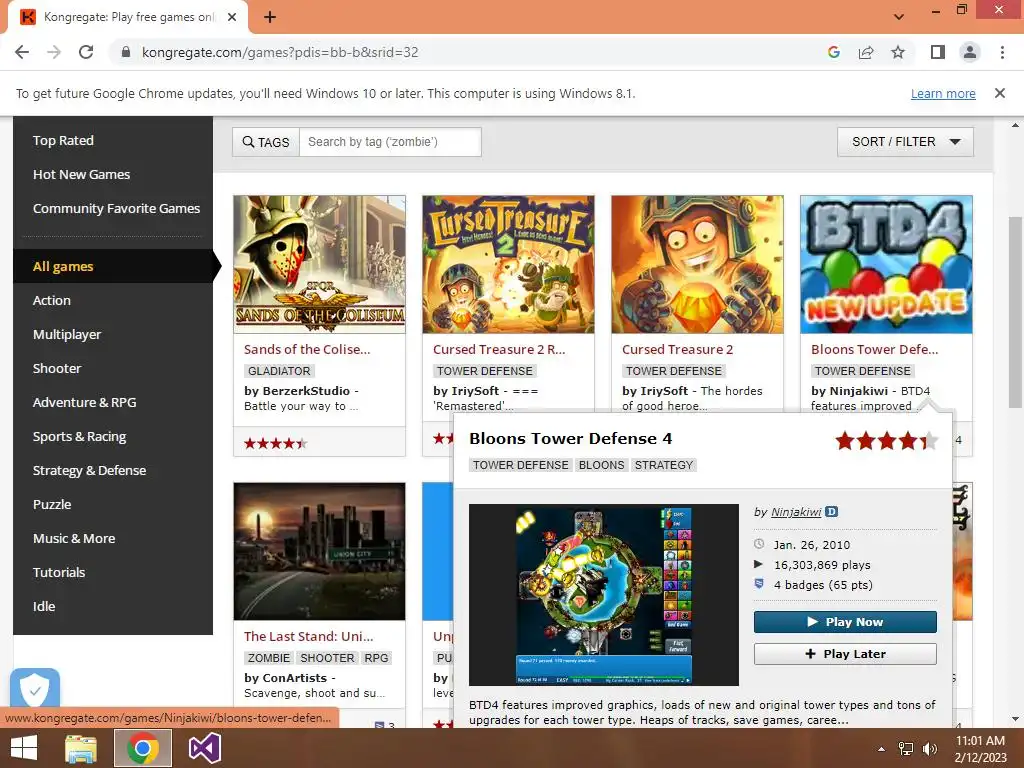
Task: Click the Bloons Tower Defe... title link
Action: click(874, 349)
